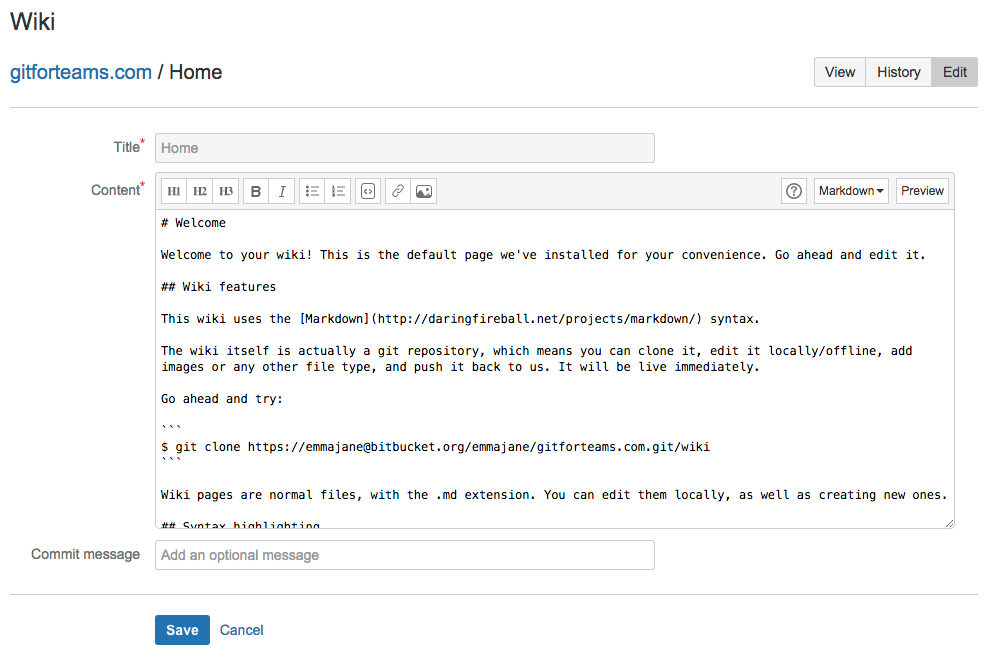Open the editor help dialog
The image size is (985, 652).
tap(793, 190)
